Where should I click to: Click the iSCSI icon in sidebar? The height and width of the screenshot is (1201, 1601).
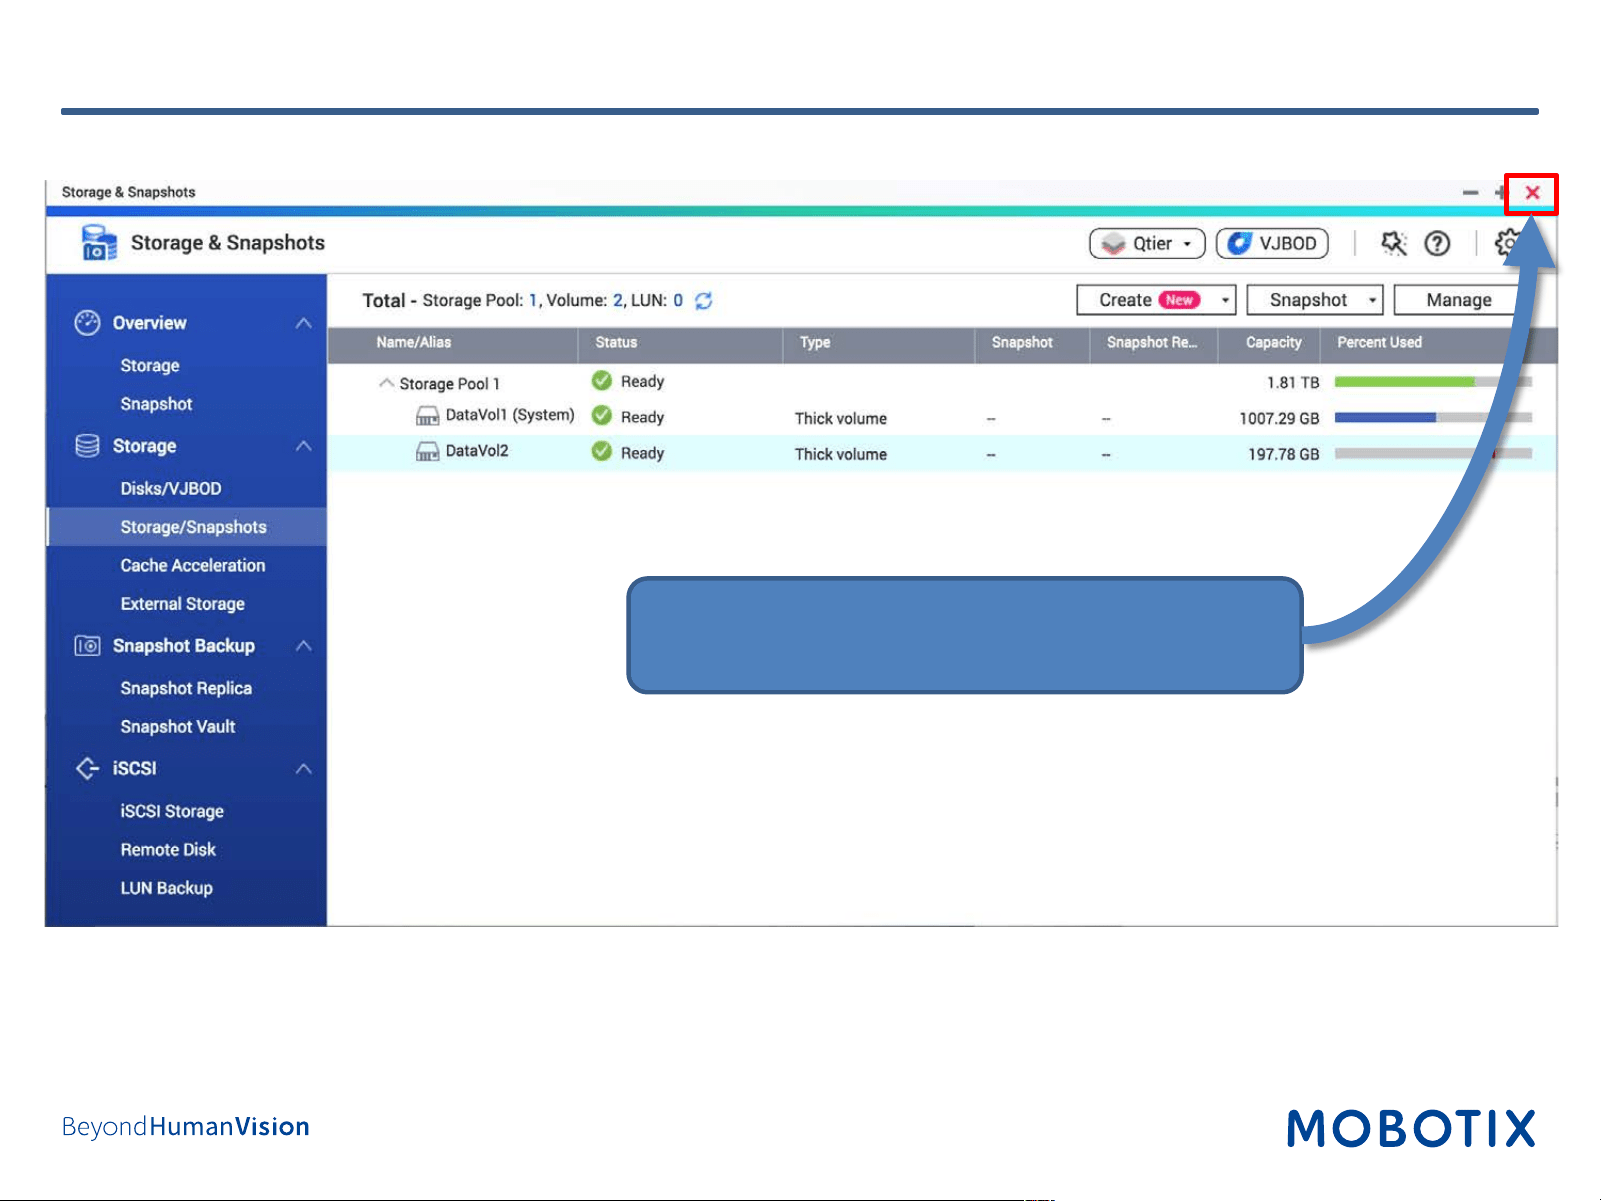click(88, 768)
